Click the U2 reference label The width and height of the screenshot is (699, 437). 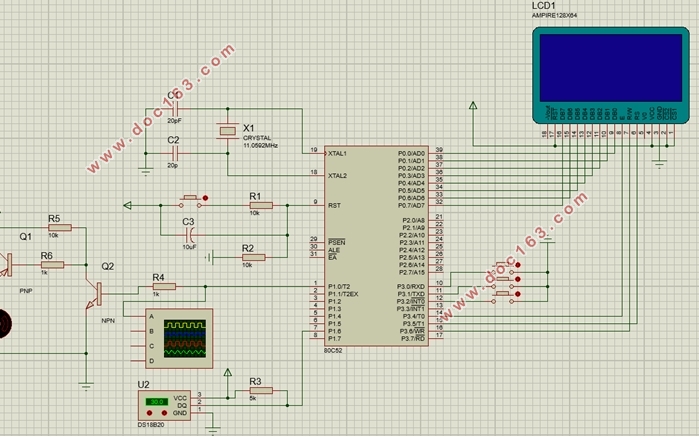pos(144,385)
